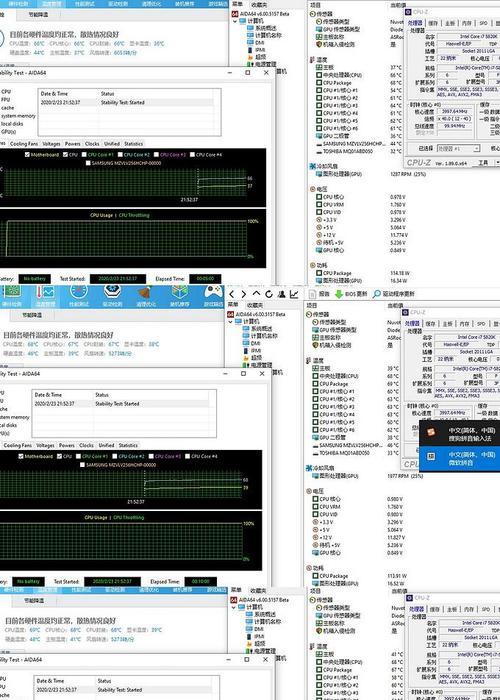Select the 主板 temperature row reading 39 °C
The height and width of the screenshot is (700, 500).
point(357,368)
